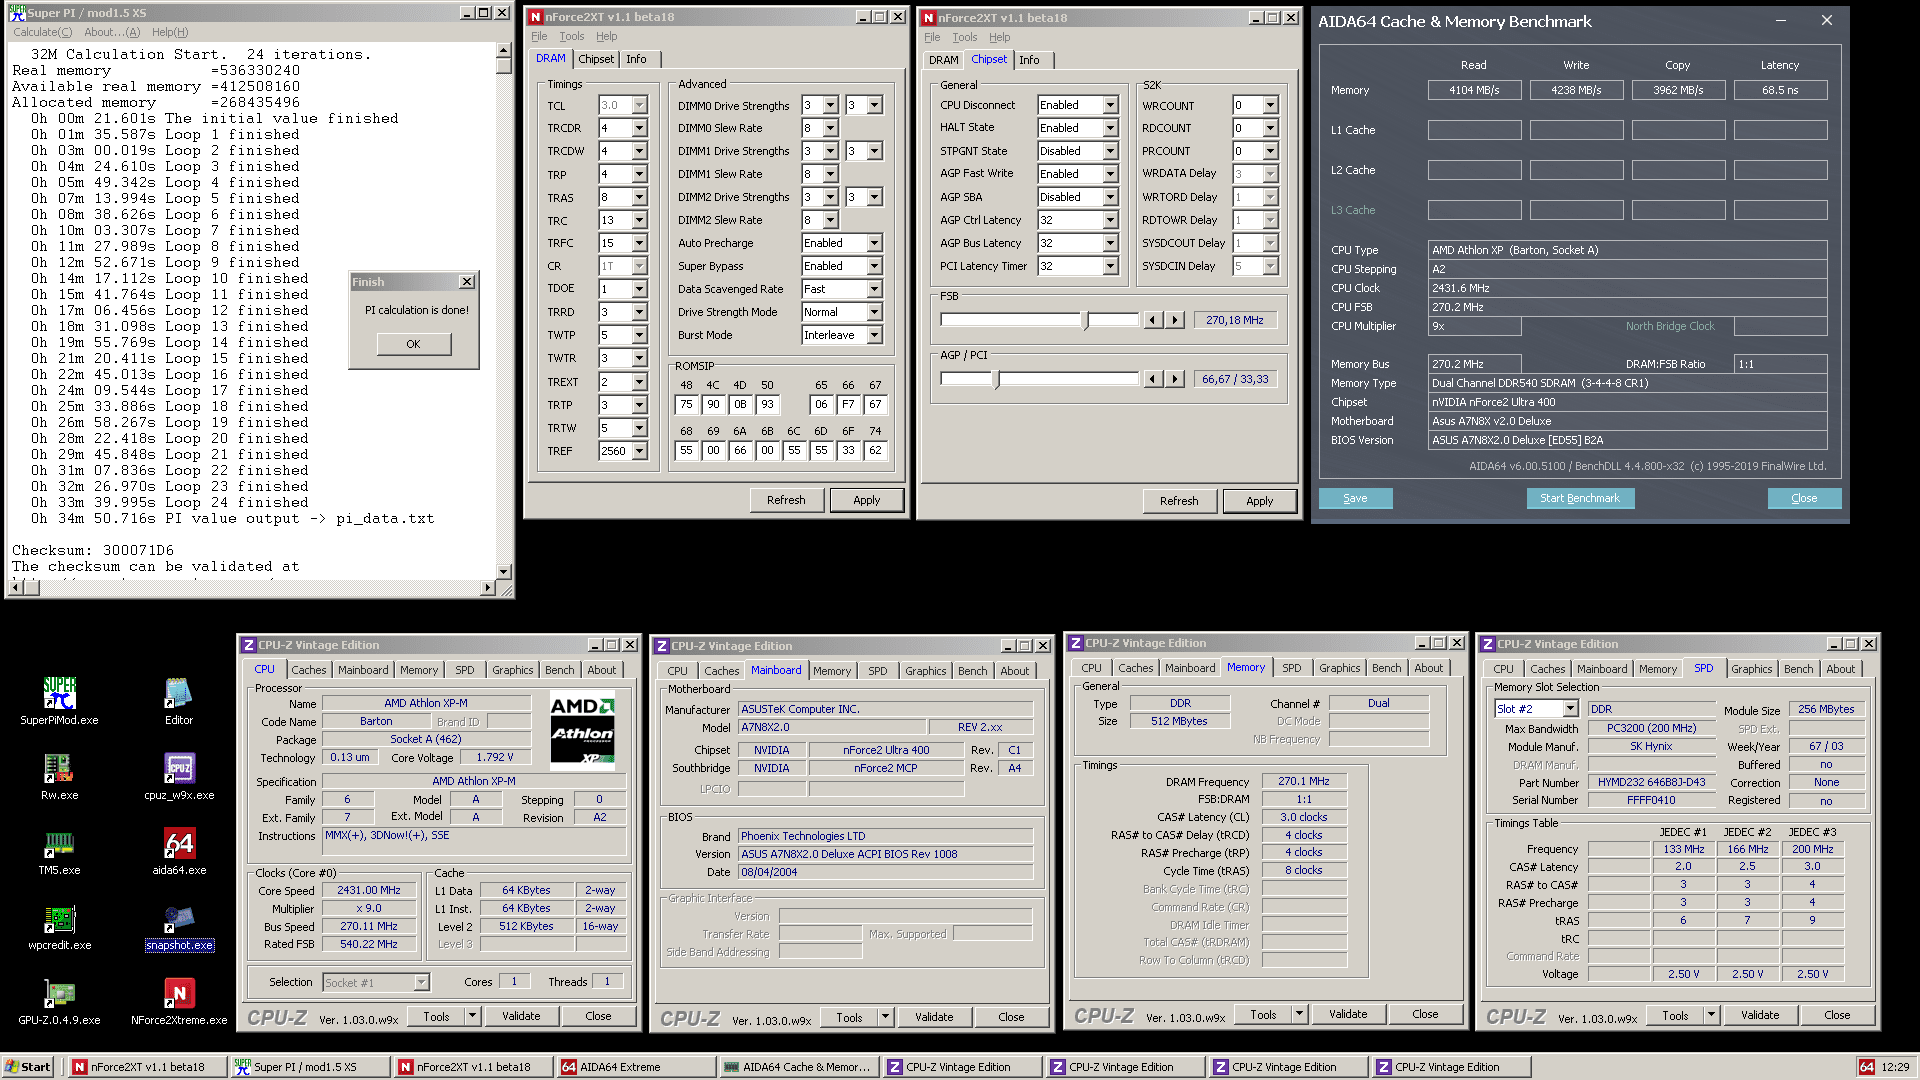Open Graphics tab in CPU-Z Memory window
The height and width of the screenshot is (1080, 1920).
[1339, 668]
